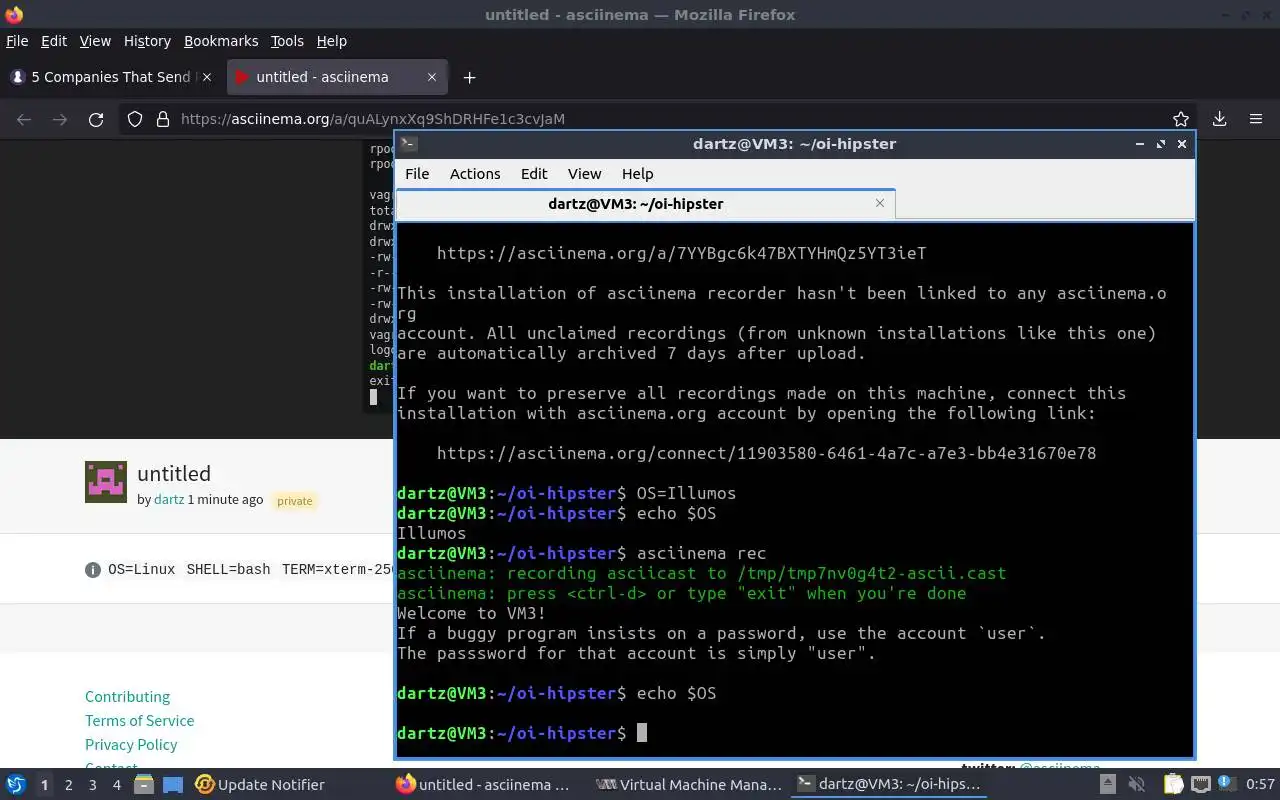Viewport: 1280px width, 800px height.
Task: Click the dartz author link
Action: click(169, 499)
